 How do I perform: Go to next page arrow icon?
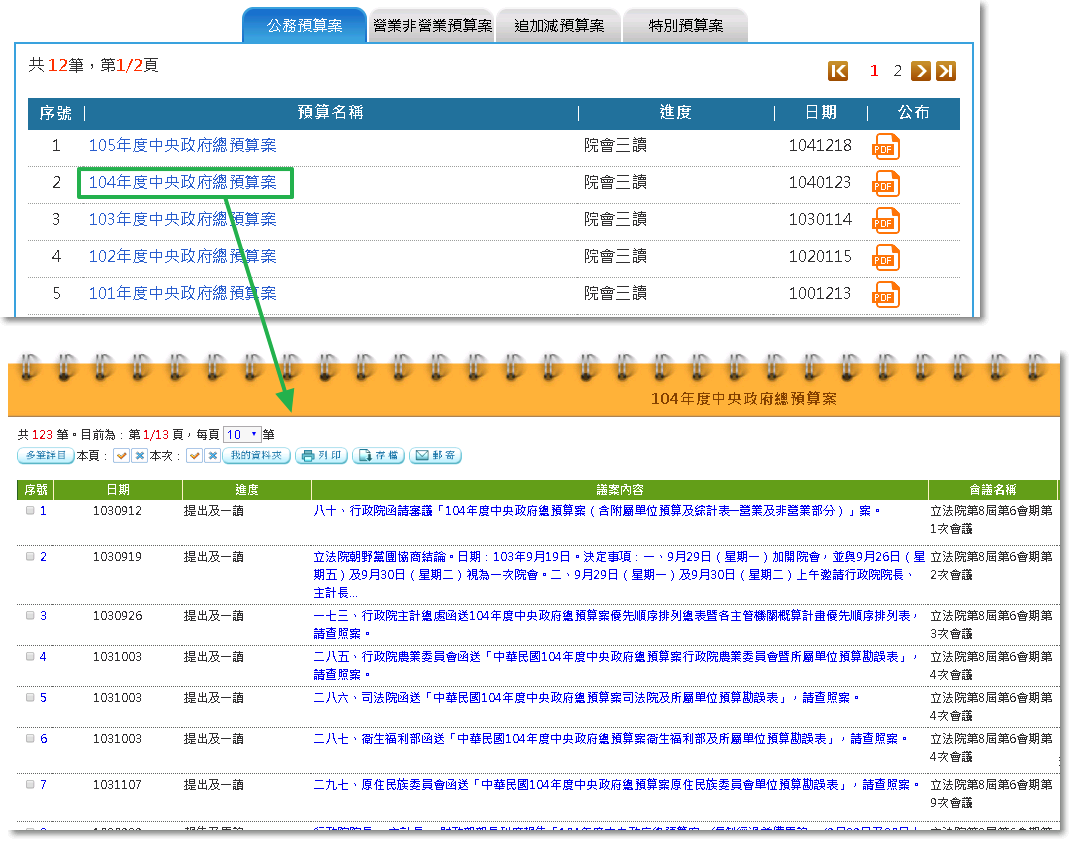click(x=921, y=70)
